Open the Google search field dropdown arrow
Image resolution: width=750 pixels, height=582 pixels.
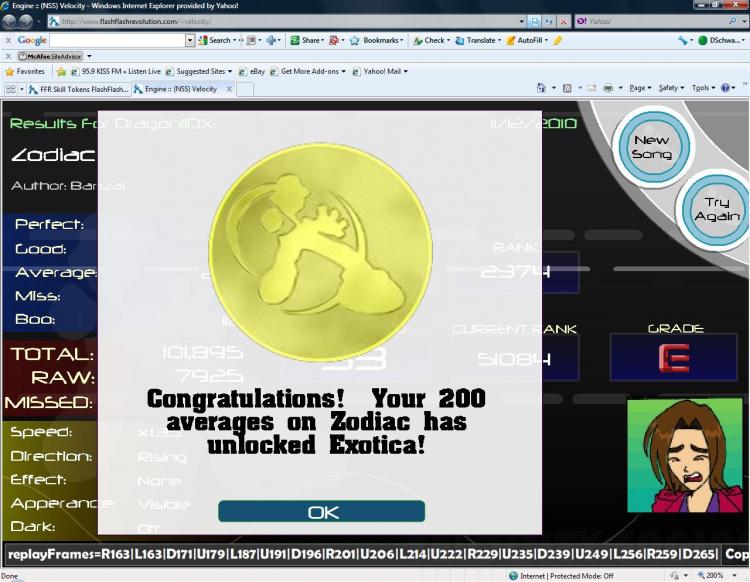(190, 41)
